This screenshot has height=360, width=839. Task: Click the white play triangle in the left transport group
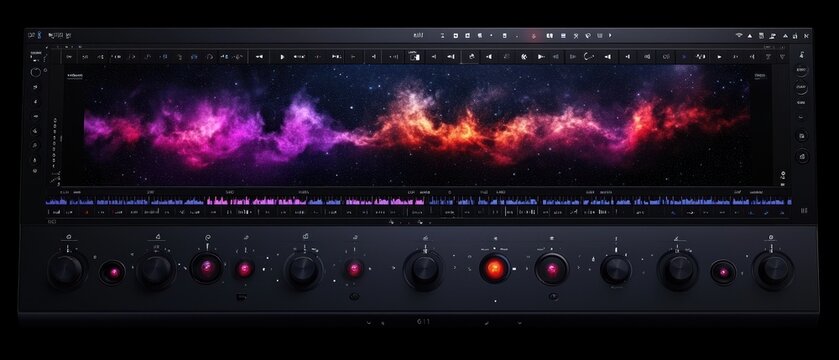[x=283, y=57]
